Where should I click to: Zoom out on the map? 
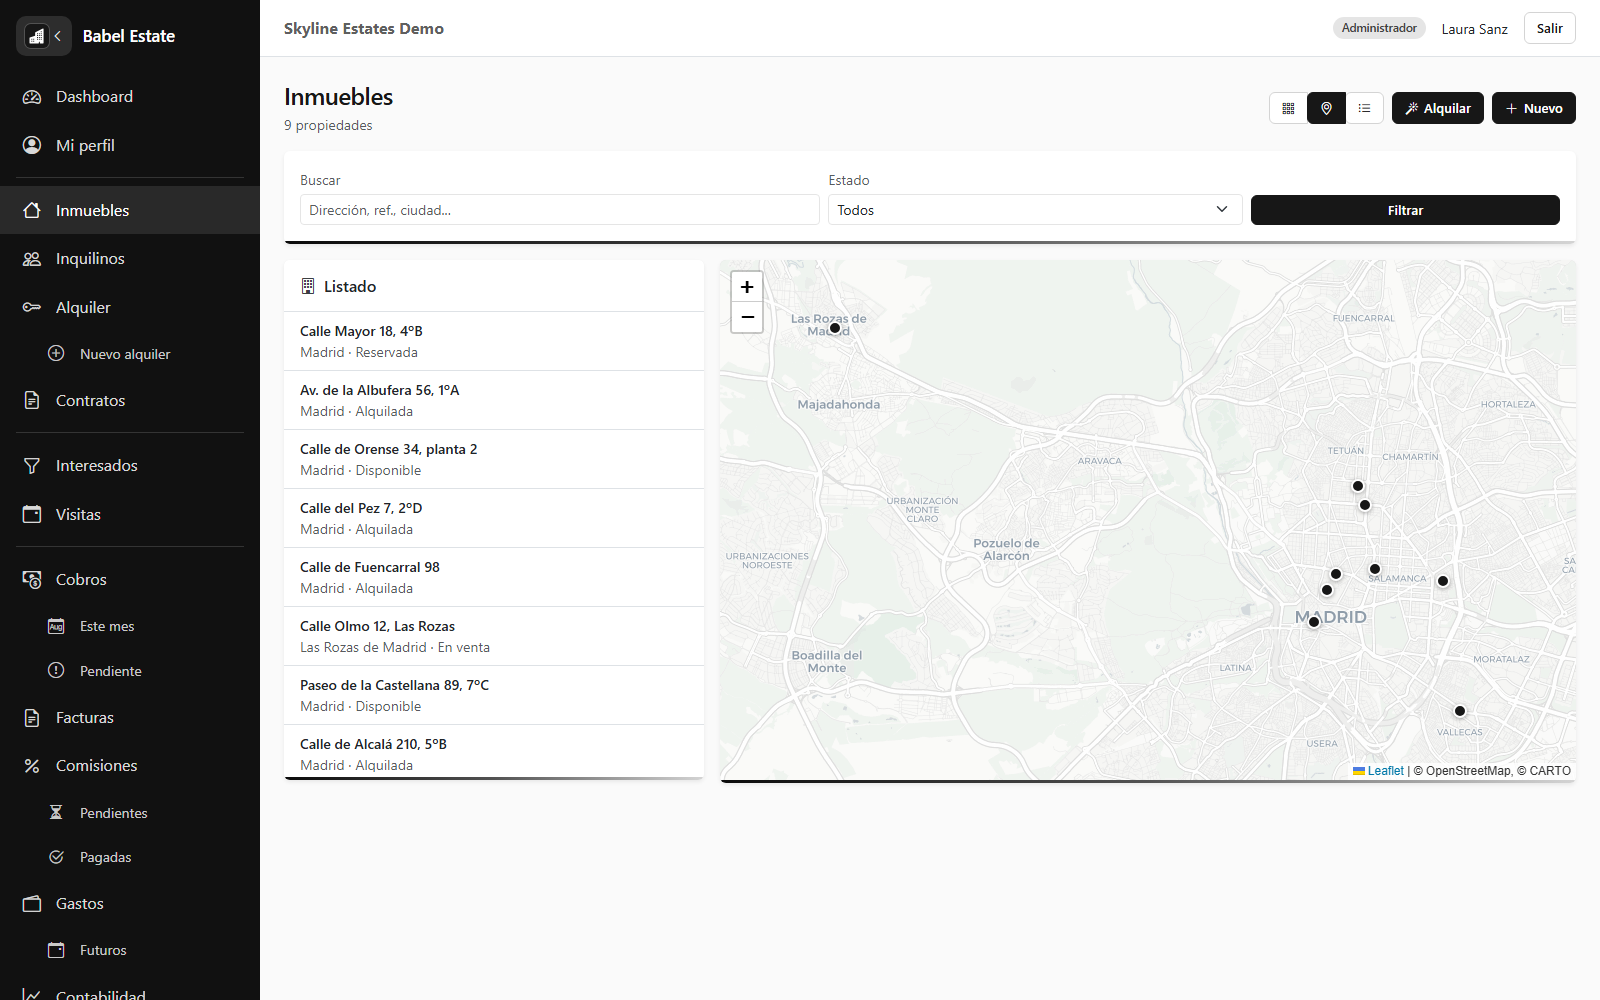coord(747,317)
